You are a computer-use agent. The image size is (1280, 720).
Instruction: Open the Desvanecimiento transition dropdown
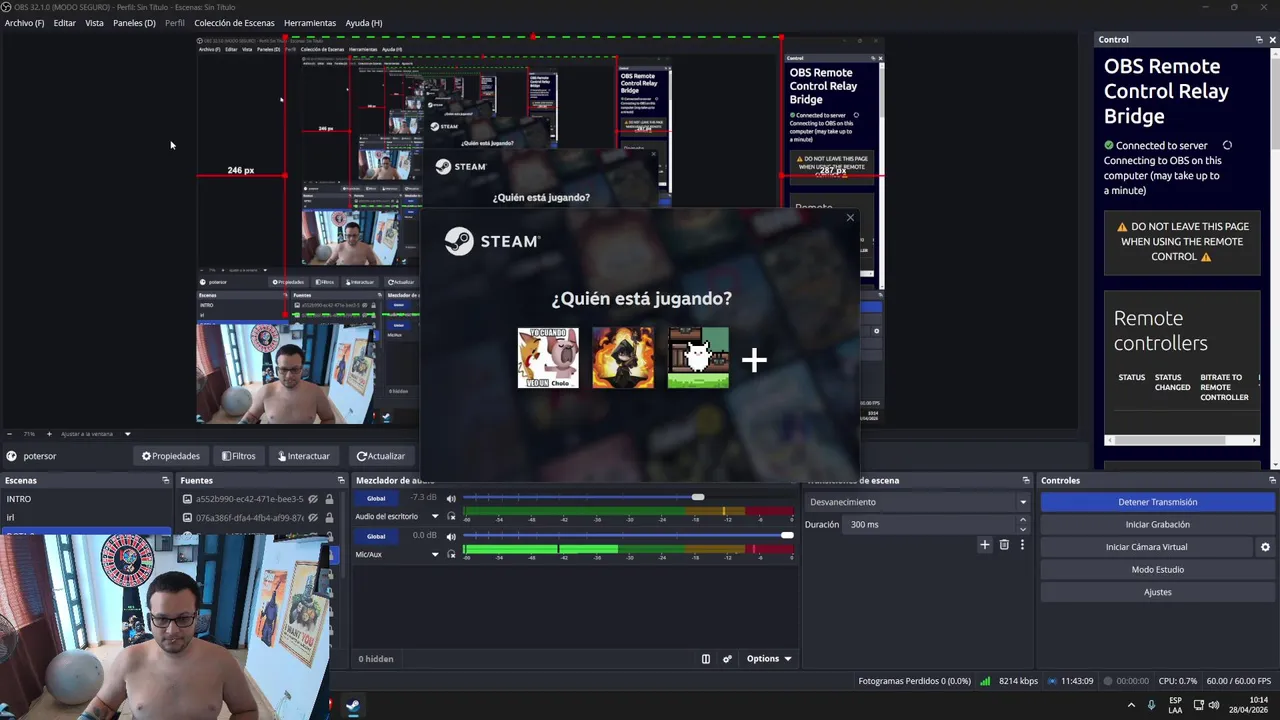tap(917, 502)
